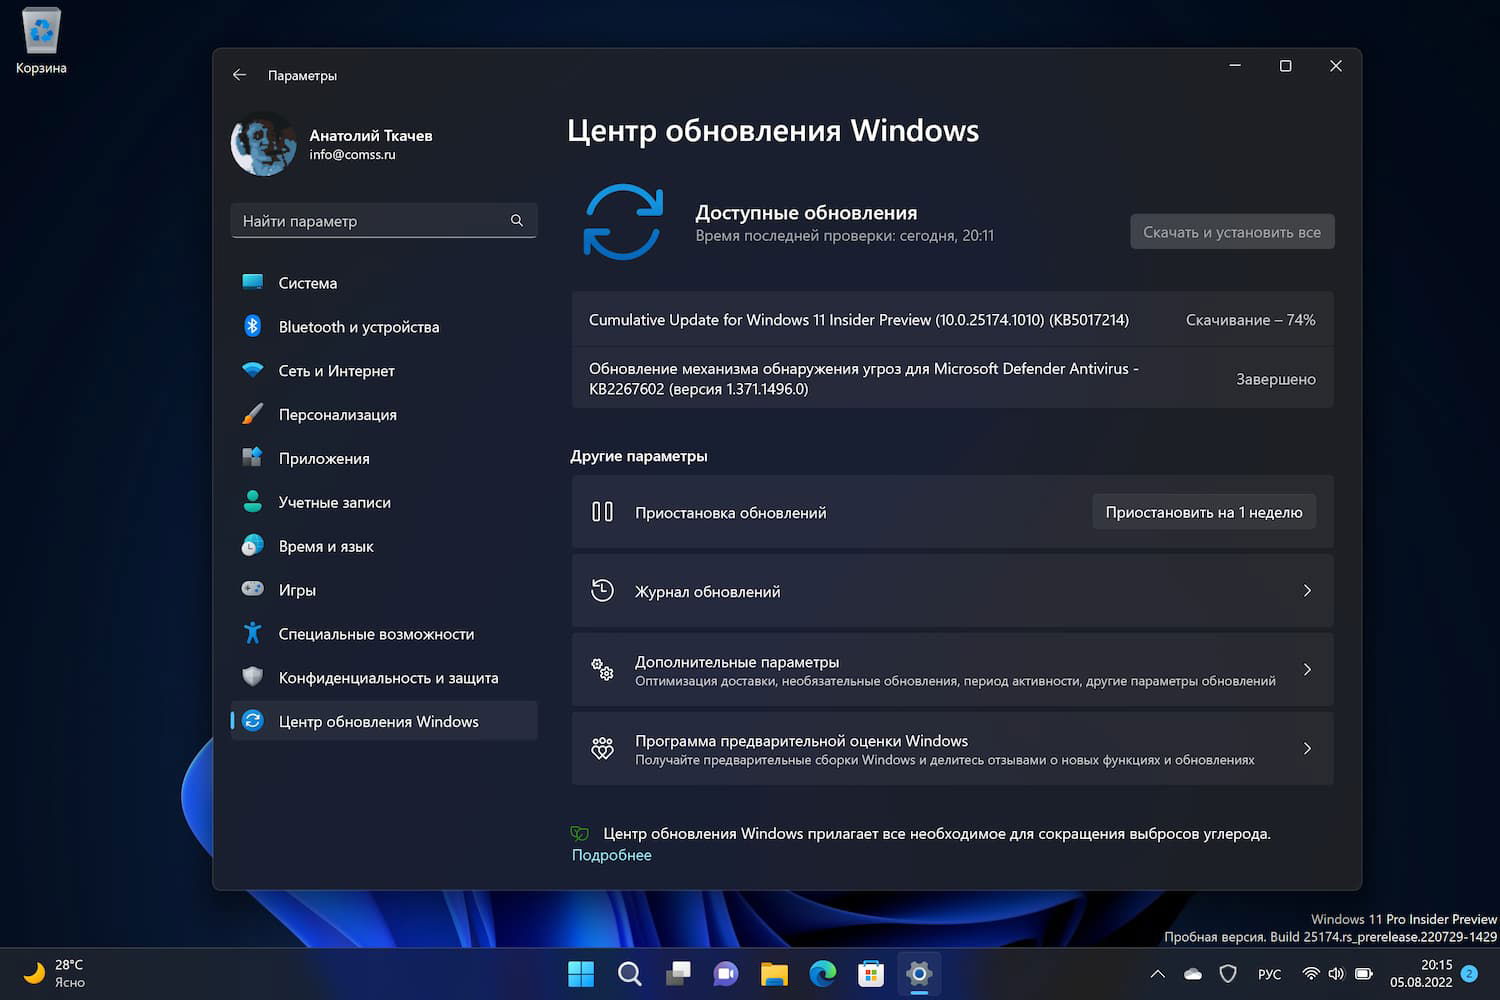Expand Дополнительные параметры via its chevron
The image size is (1500, 1000).
tap(1307, 670)
